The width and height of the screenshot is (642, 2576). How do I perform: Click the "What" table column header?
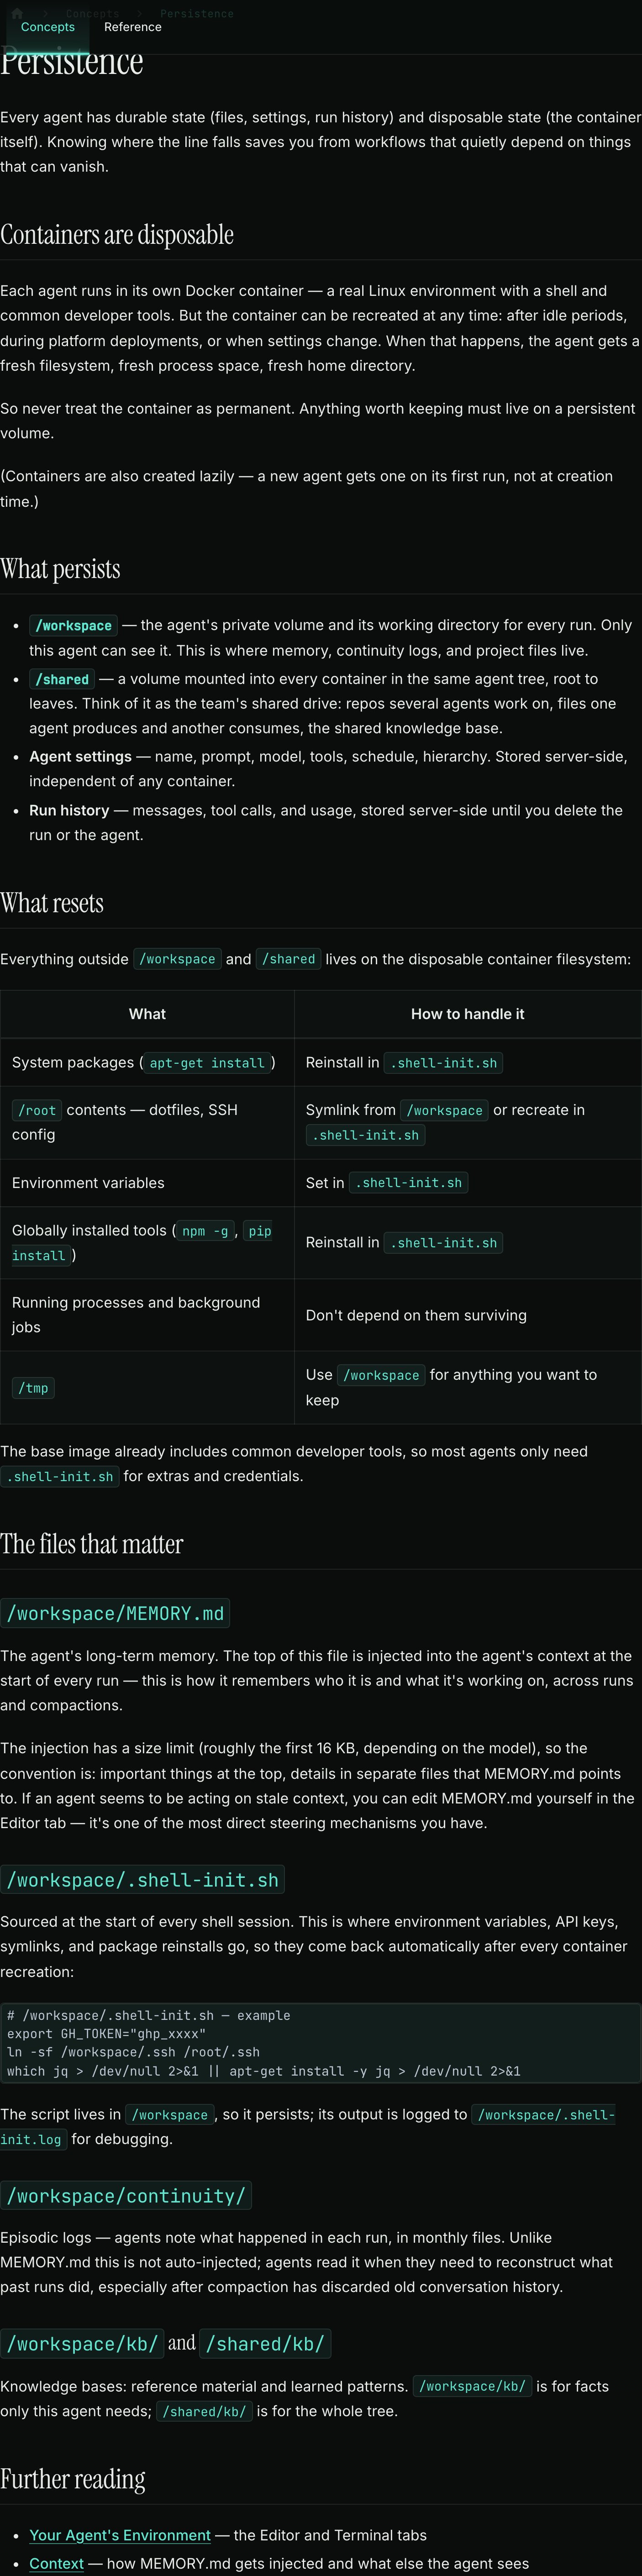pyautogui.click(x=147, y=1014)
